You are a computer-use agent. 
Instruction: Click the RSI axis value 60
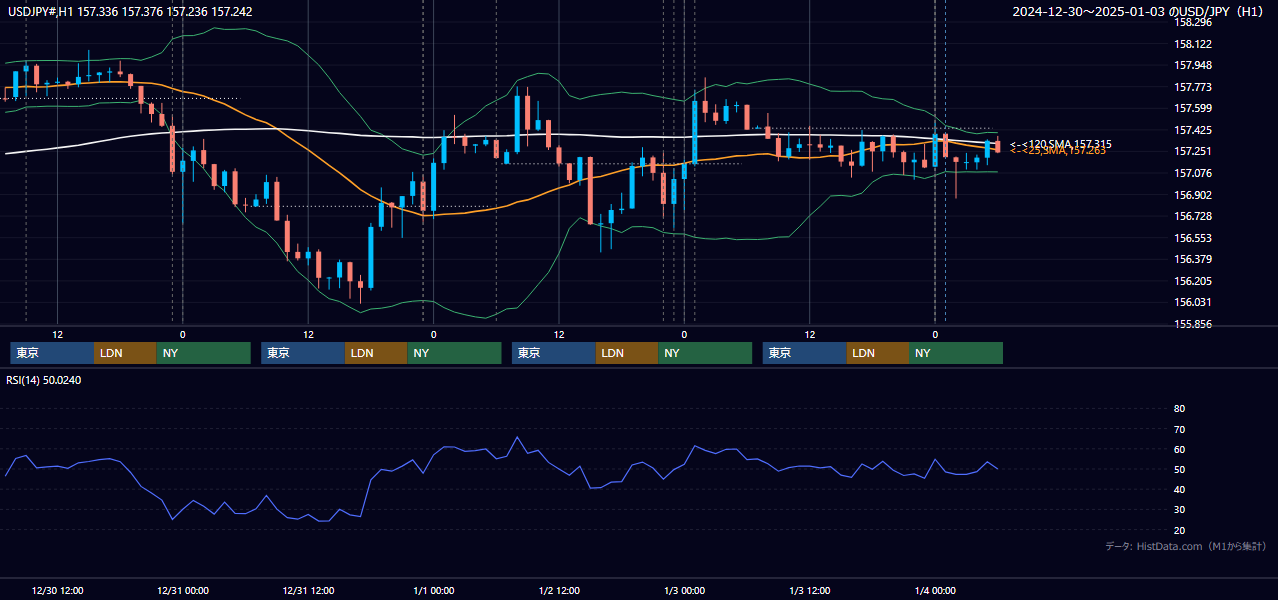tap(1179, 449)
